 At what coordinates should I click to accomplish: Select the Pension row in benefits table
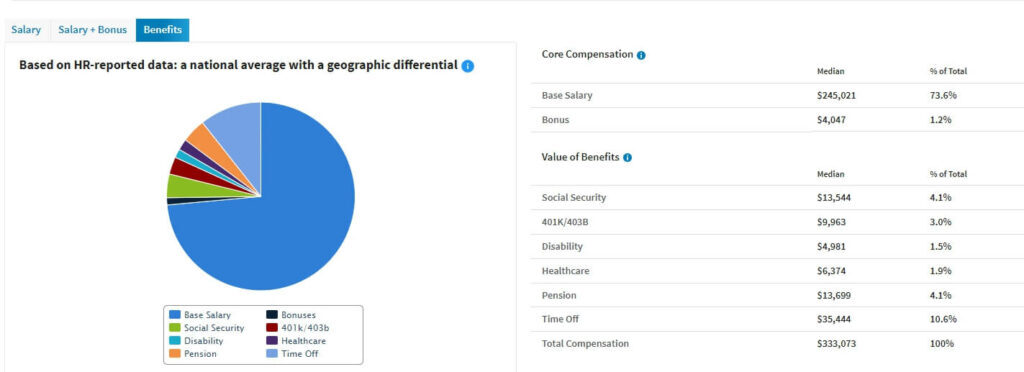point(777,295)
